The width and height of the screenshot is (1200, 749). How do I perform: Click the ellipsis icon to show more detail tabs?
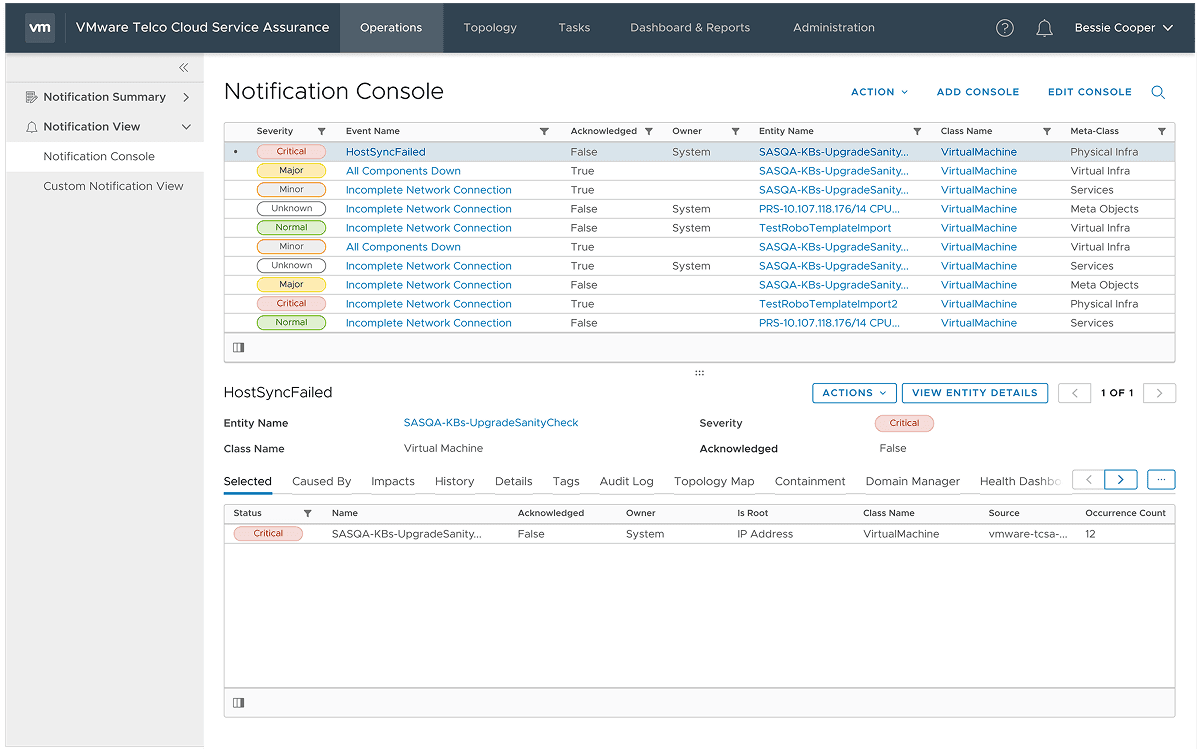[1160, 479]
